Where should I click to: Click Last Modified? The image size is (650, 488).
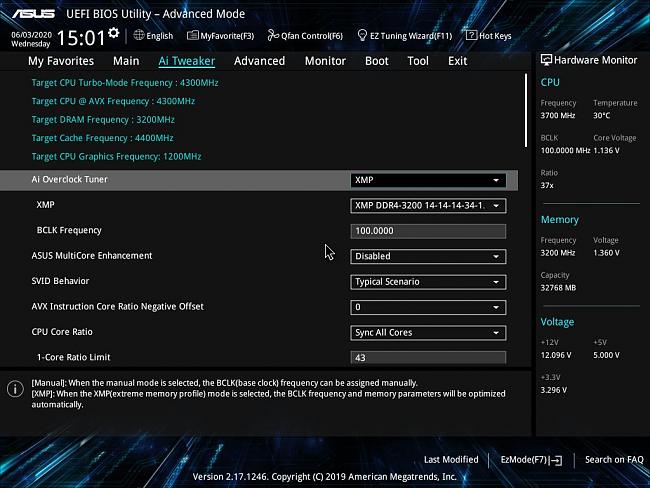point(451,460)
